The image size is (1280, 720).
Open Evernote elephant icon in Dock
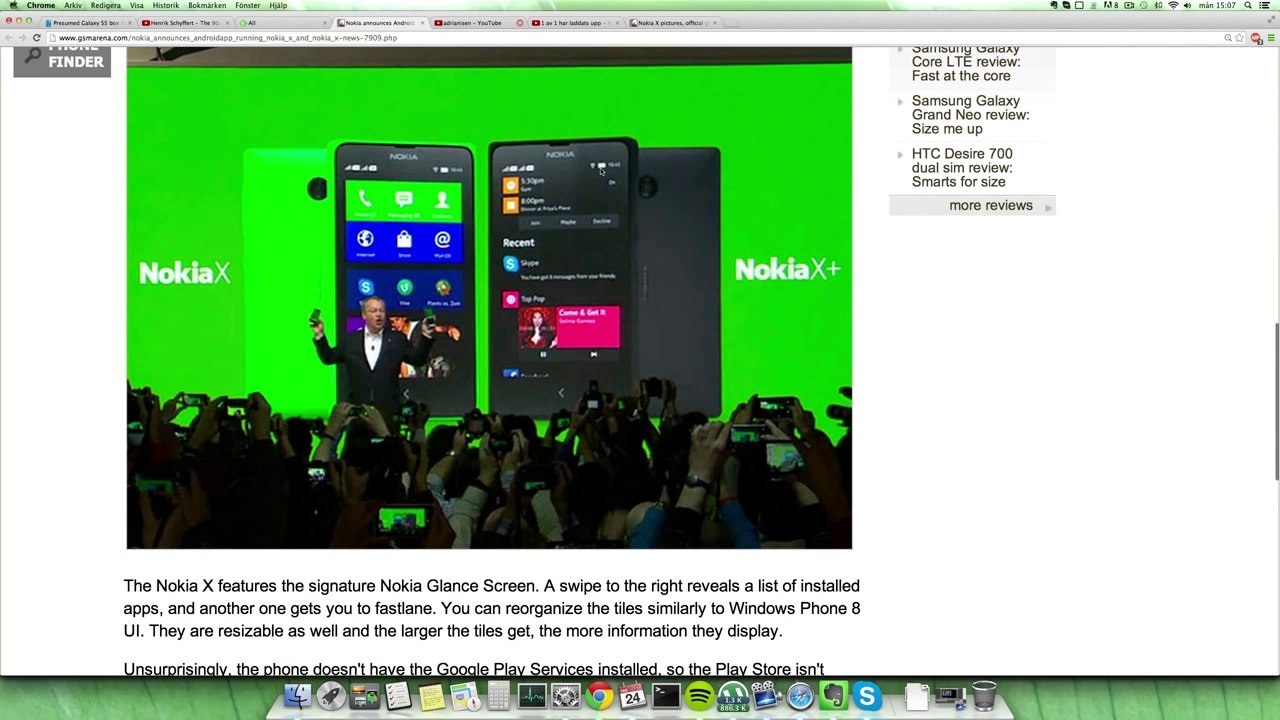coord(833,696)
